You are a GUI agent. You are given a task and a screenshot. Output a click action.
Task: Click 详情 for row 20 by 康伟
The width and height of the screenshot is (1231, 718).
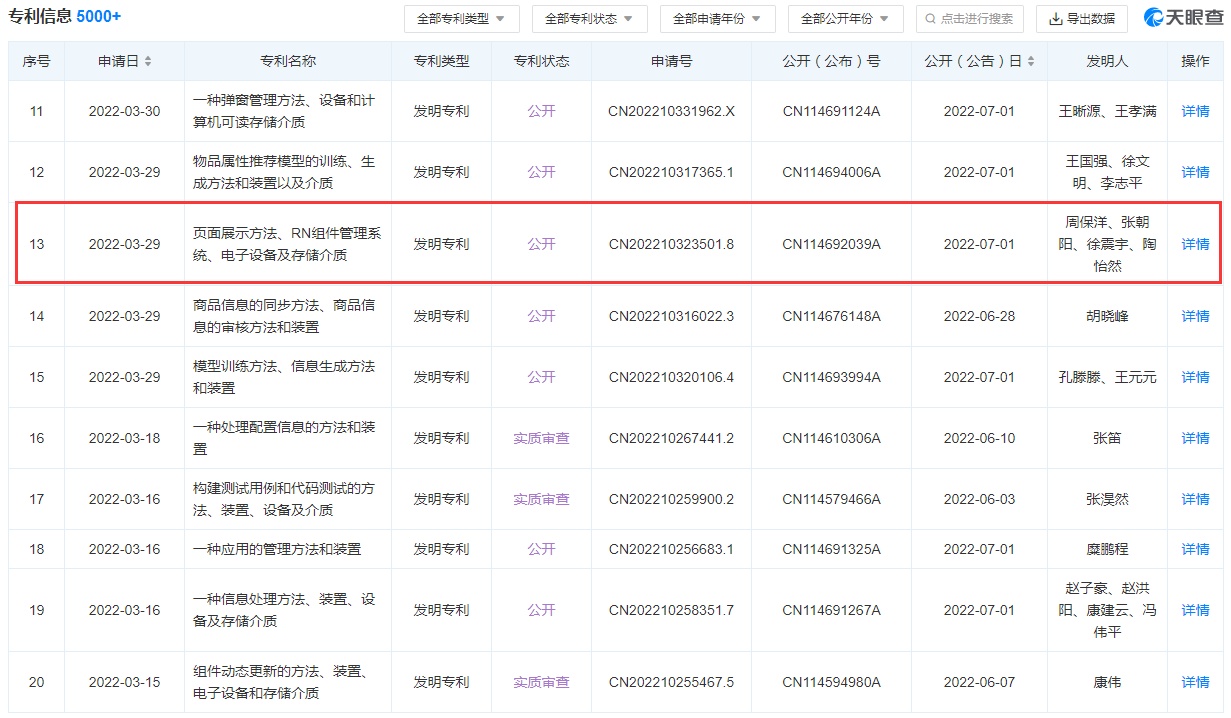point(1195,682)
